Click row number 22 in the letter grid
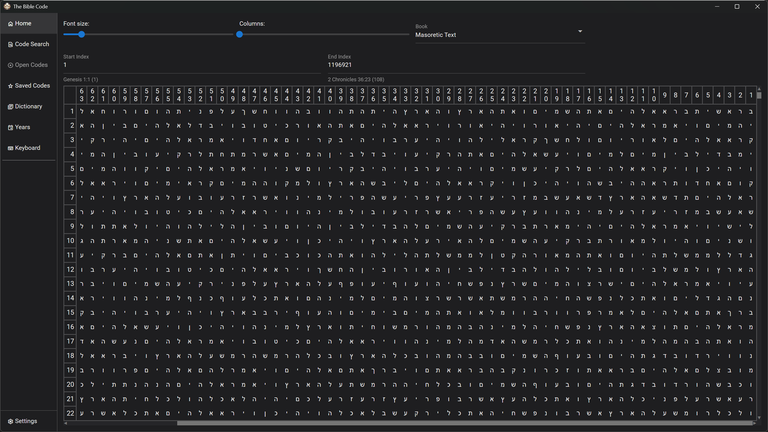768x432 pixels. pos(71,413)
